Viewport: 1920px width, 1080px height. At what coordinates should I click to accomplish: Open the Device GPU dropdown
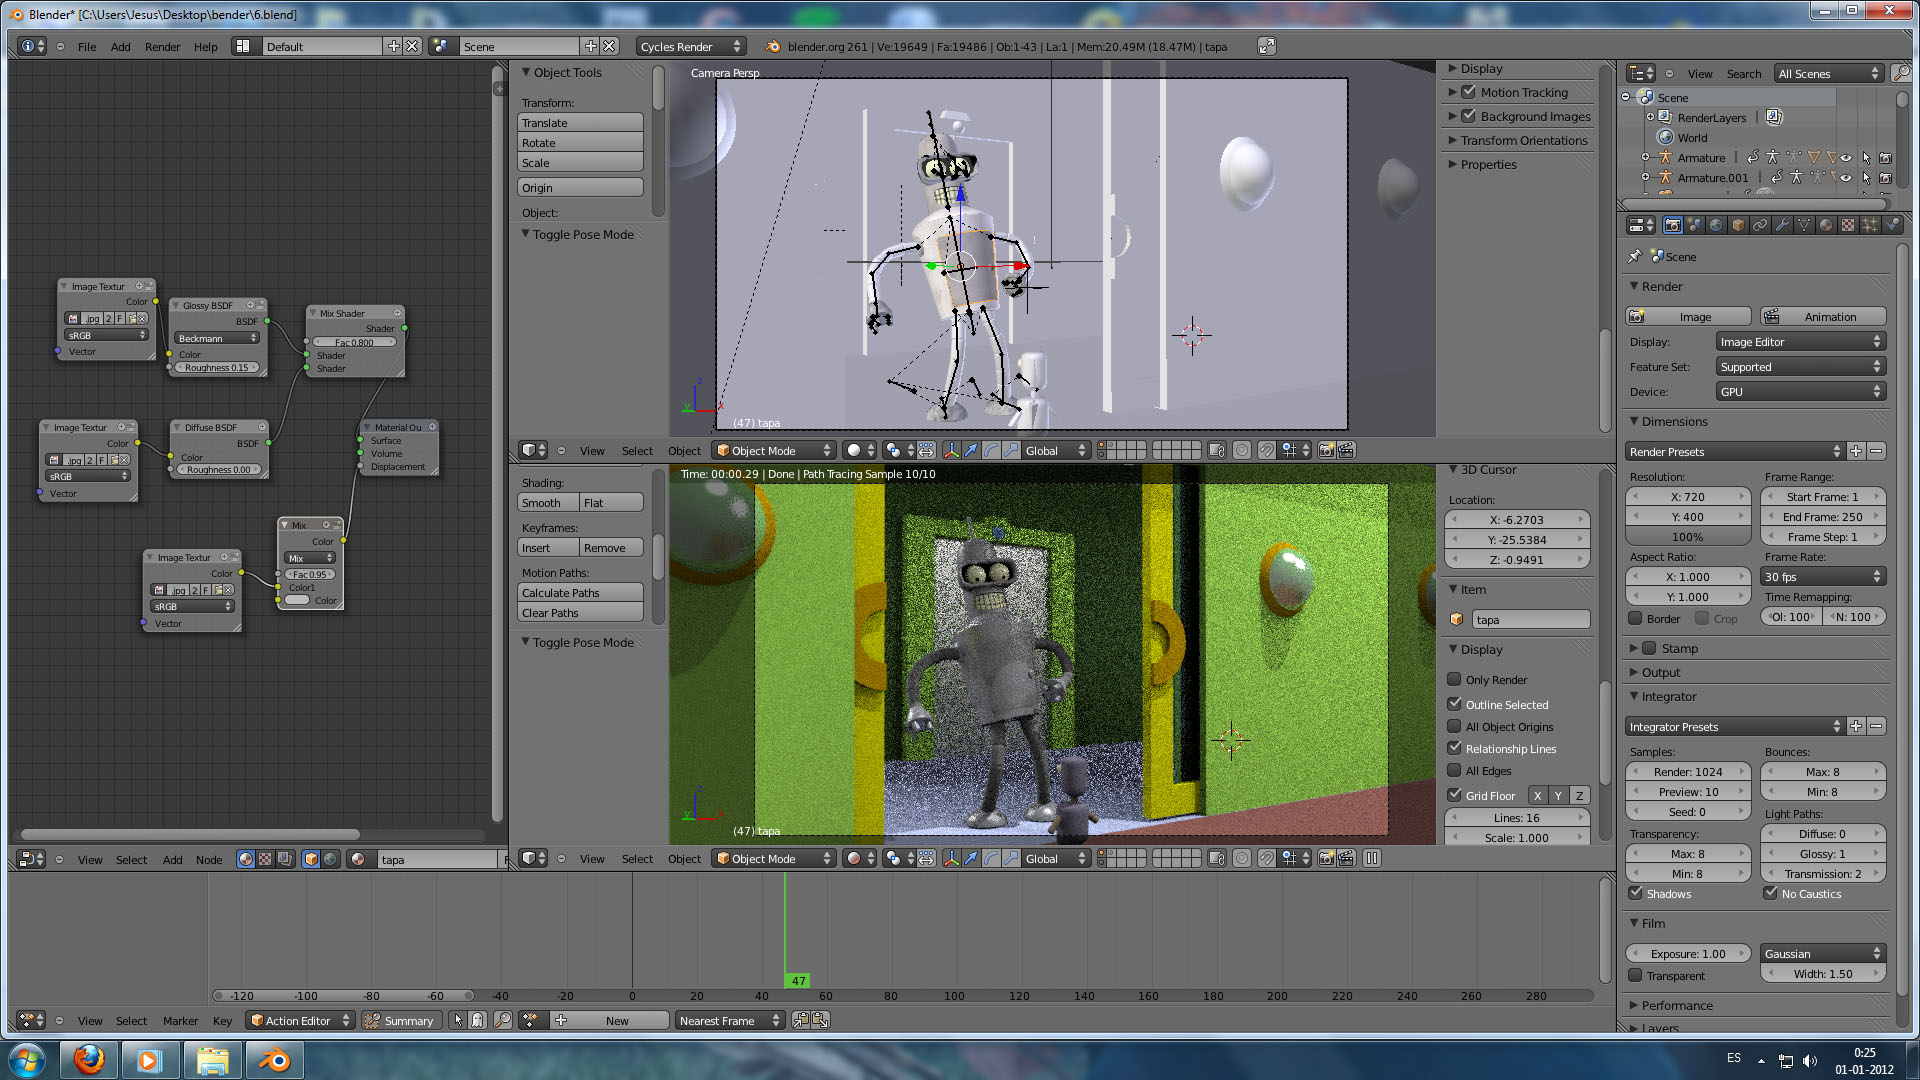click(x=1800, y=392)
